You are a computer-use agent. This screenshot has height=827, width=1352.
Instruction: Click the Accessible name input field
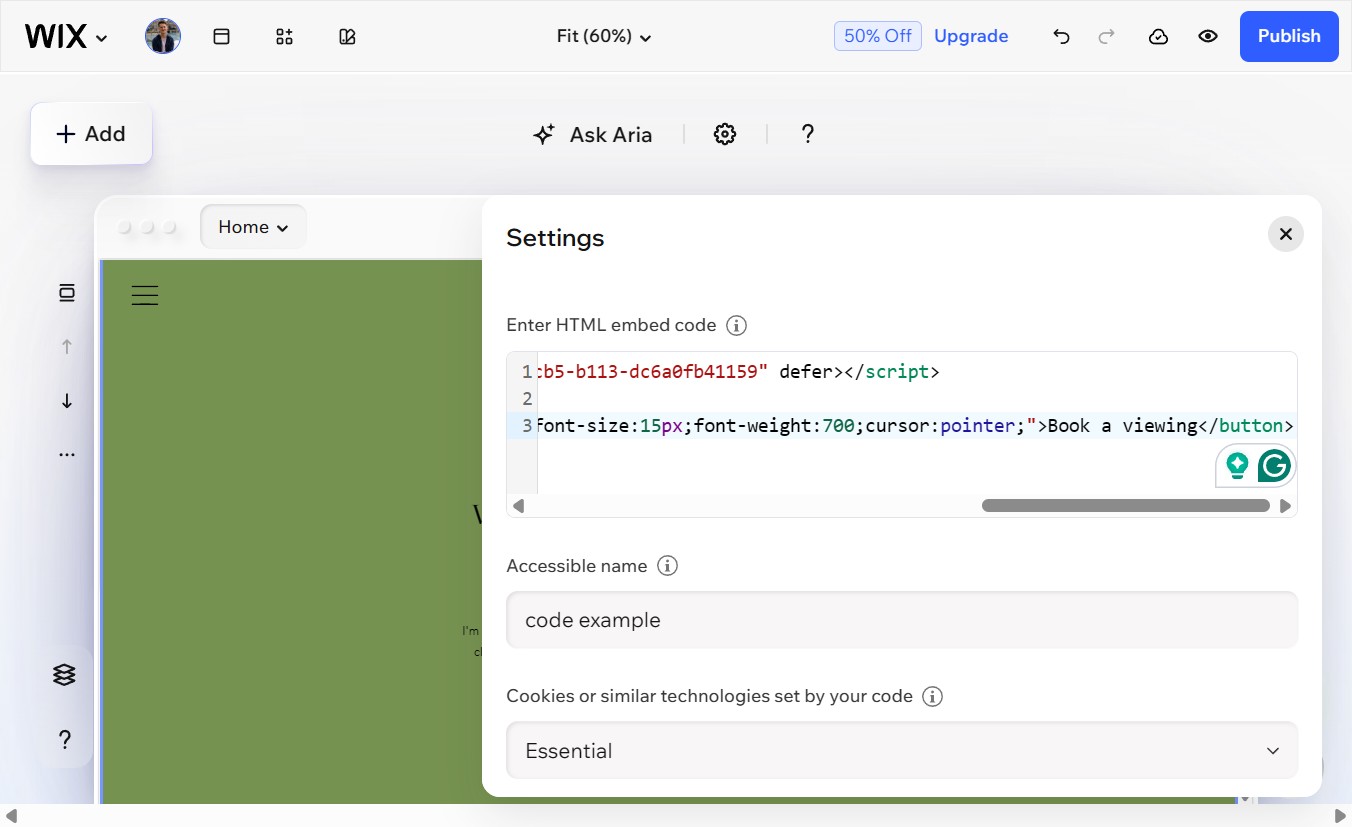tap(902, 620)
